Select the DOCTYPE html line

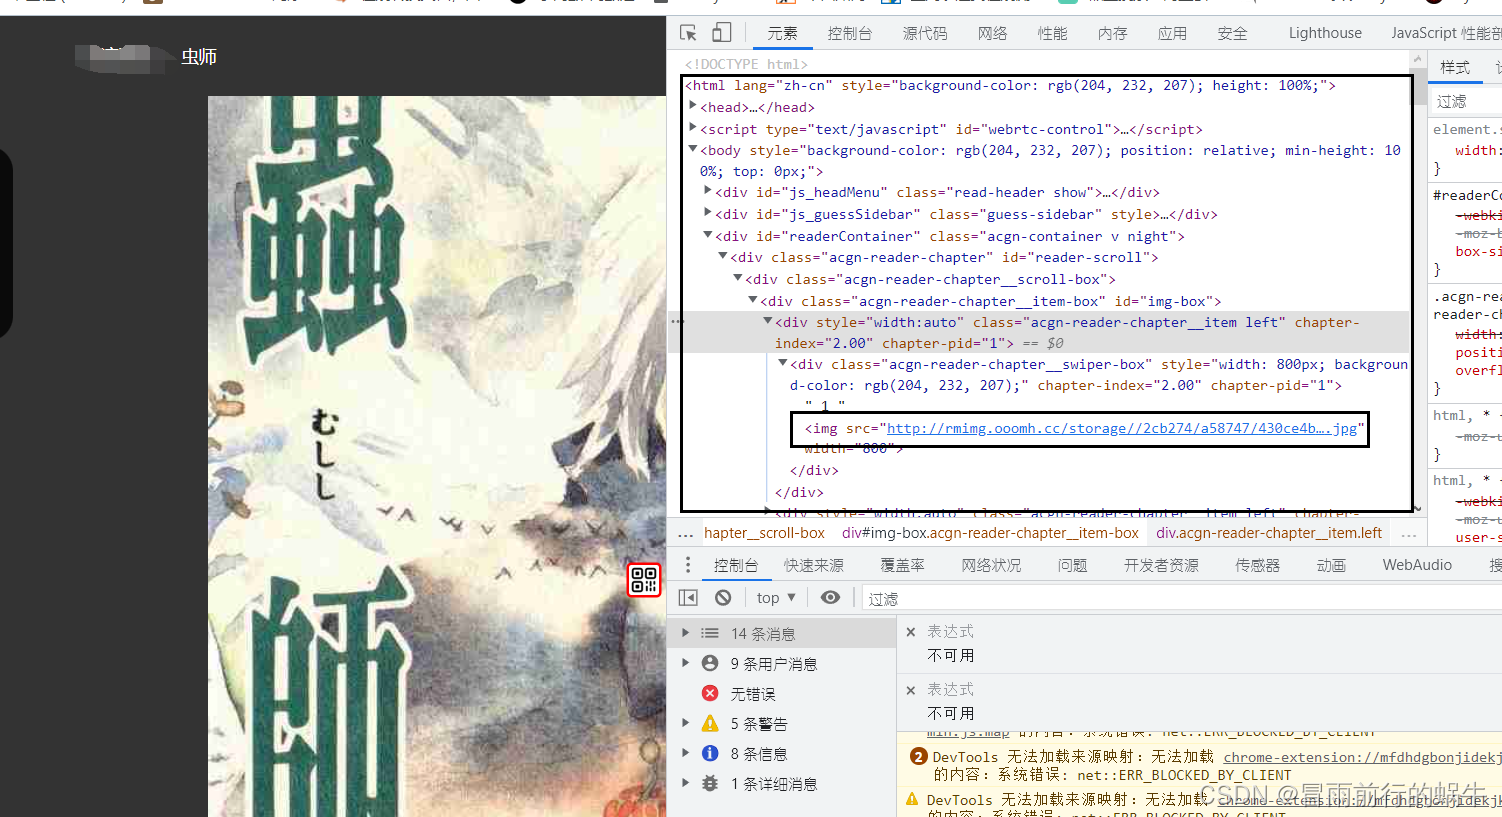pyautogui.click(x=746, y=64)
